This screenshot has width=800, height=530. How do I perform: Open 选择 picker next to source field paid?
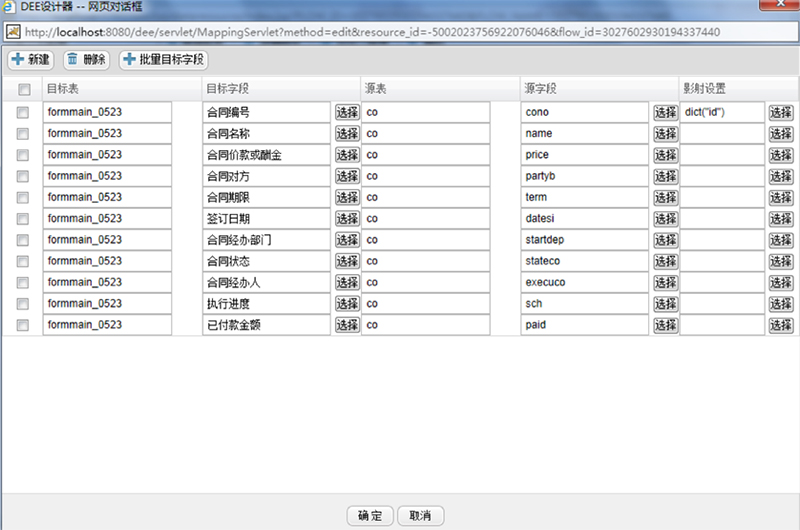(665, 325)
